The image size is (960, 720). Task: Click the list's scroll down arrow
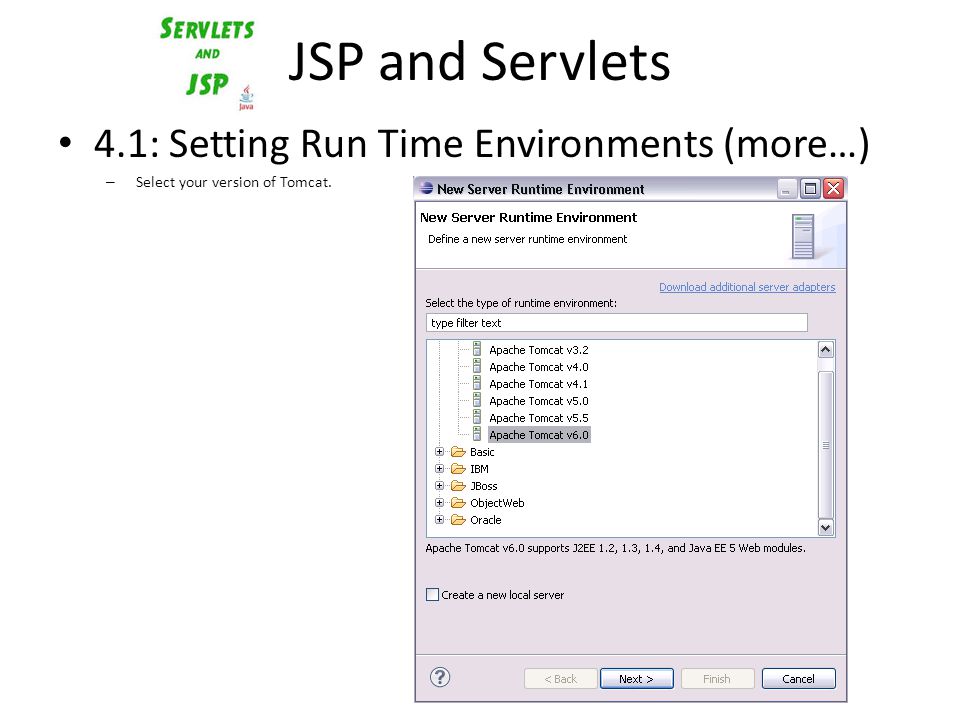point(825,527)
